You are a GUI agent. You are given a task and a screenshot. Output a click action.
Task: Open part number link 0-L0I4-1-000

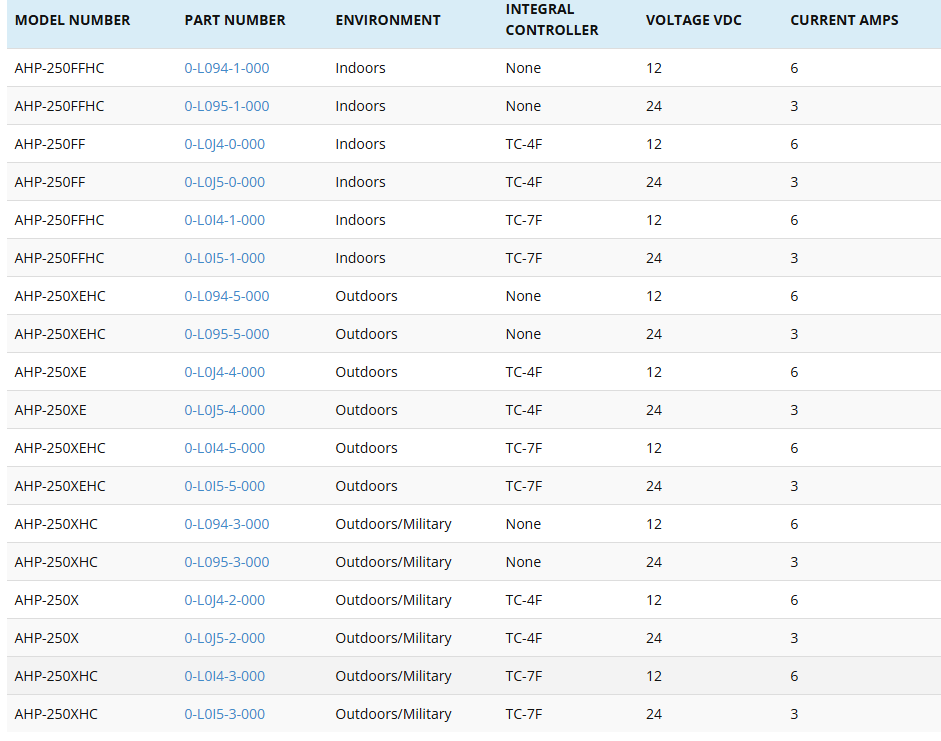click(x=224, y=220)
